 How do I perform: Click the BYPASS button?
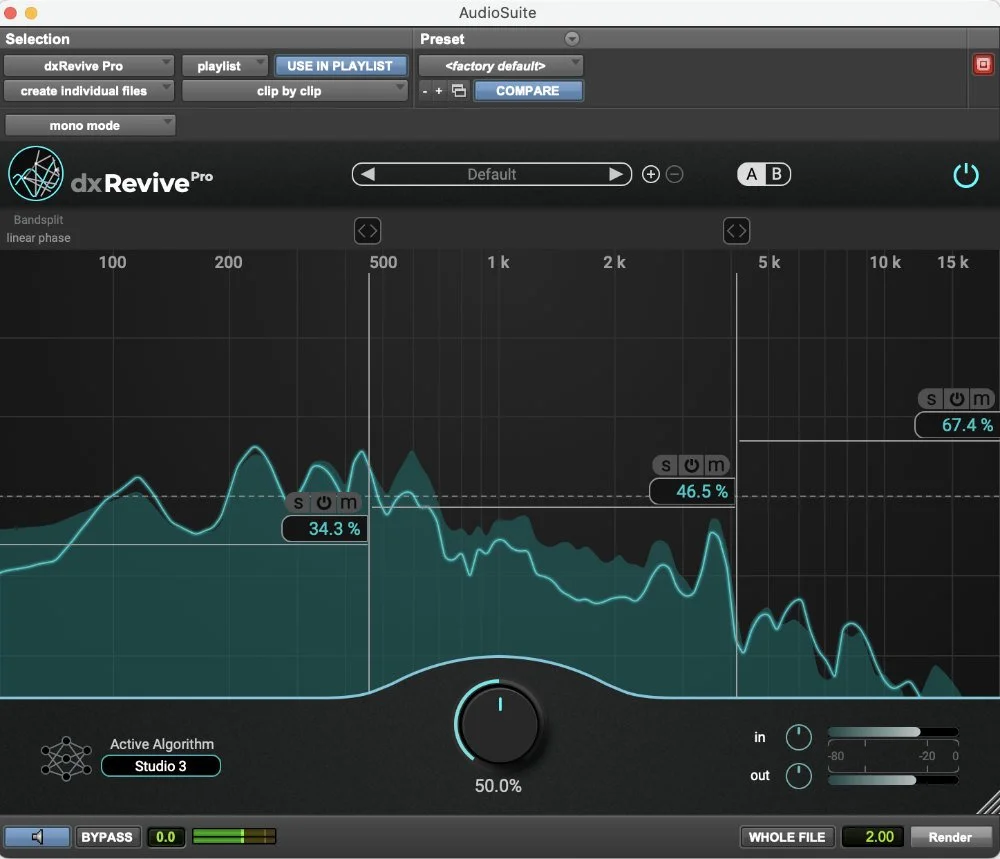tap(107, 837)
